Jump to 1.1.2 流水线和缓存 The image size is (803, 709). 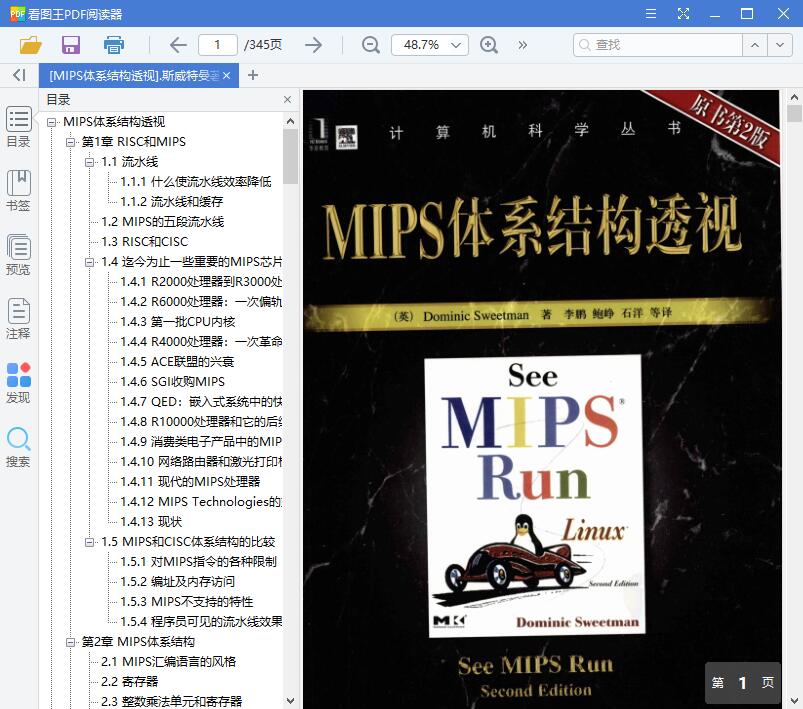[x=172, y=202]
